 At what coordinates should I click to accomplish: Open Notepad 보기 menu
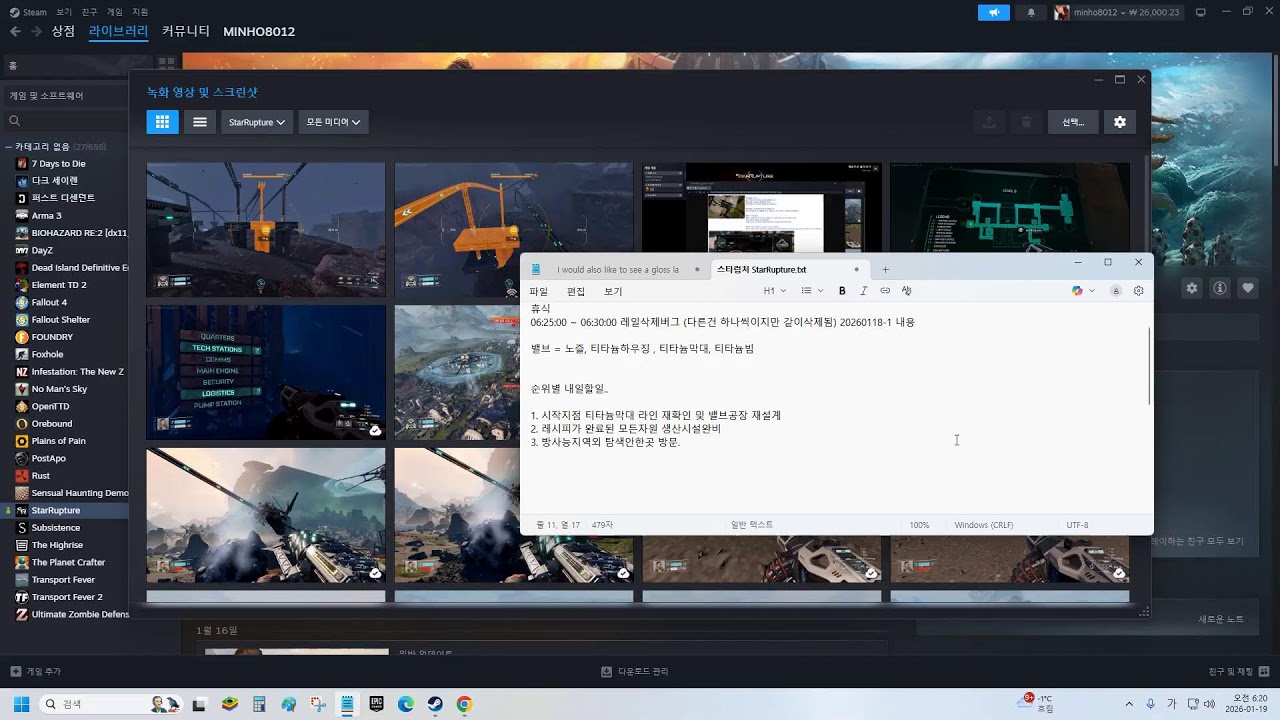point(613,291)
